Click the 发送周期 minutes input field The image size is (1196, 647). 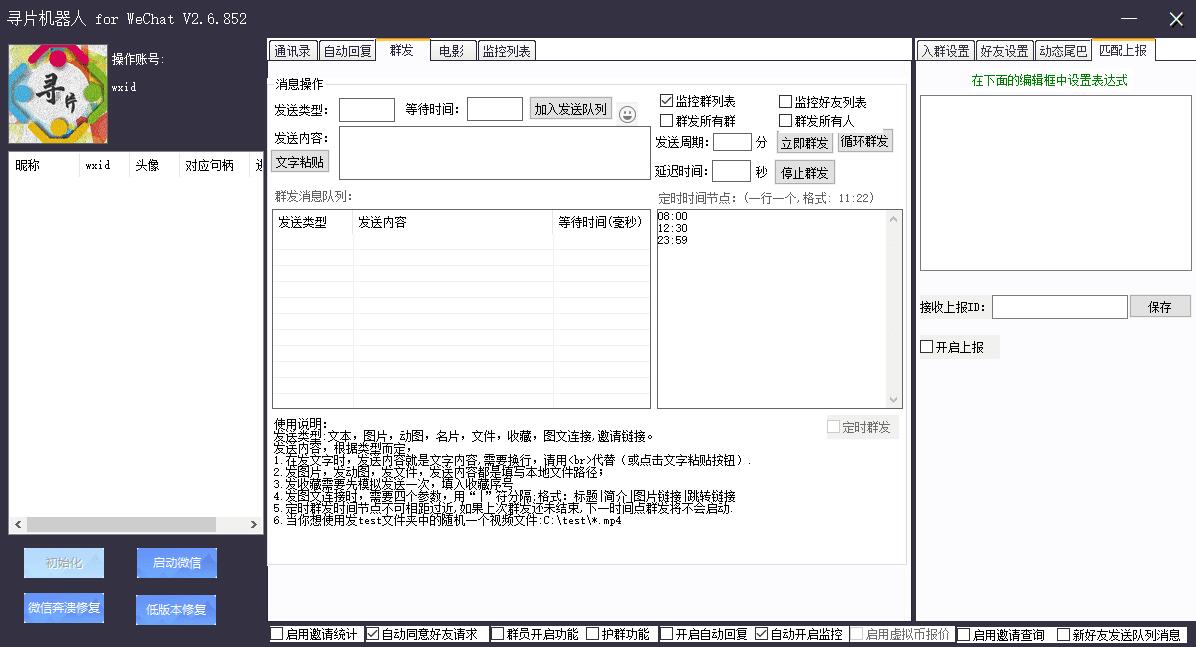coord(732,142)
